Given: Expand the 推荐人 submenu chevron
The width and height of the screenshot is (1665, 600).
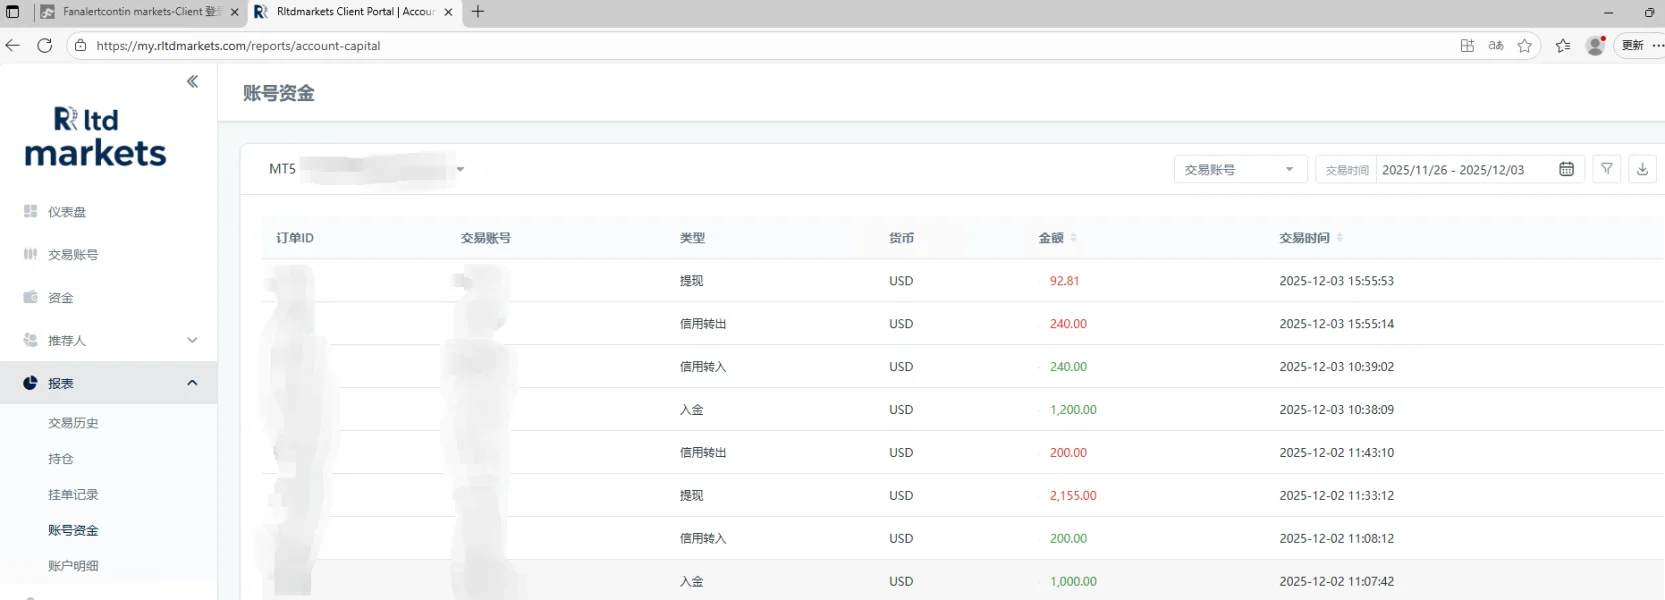Looking at the screenshot, I should [x=192, y=340].
